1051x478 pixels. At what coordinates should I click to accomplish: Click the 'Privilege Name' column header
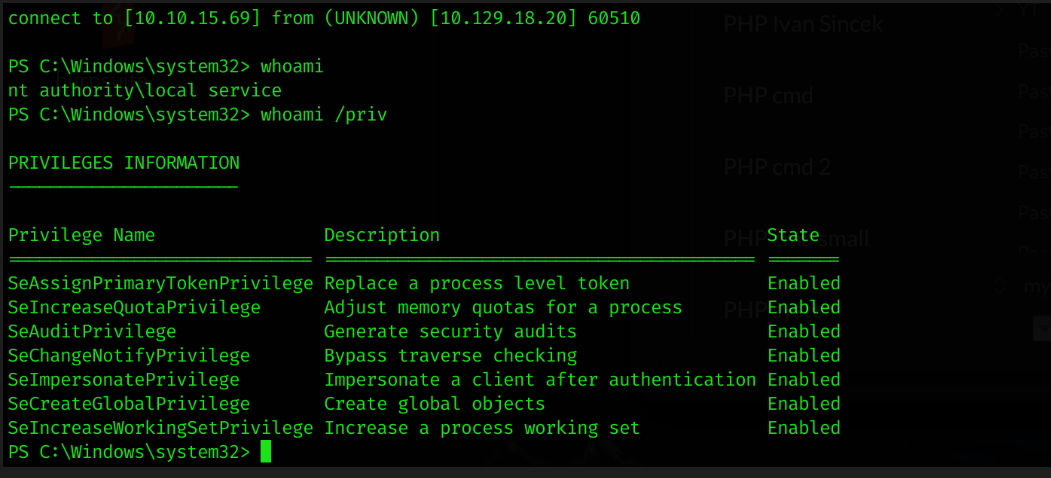(x=82, y=235)
